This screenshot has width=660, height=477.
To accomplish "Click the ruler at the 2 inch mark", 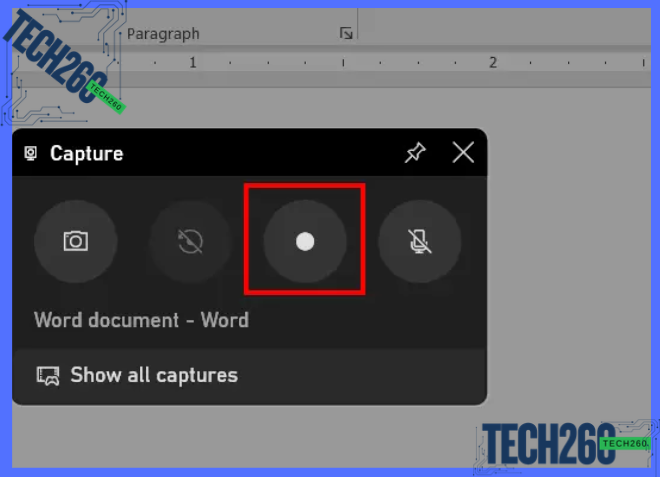I will [x=493, y=63].
